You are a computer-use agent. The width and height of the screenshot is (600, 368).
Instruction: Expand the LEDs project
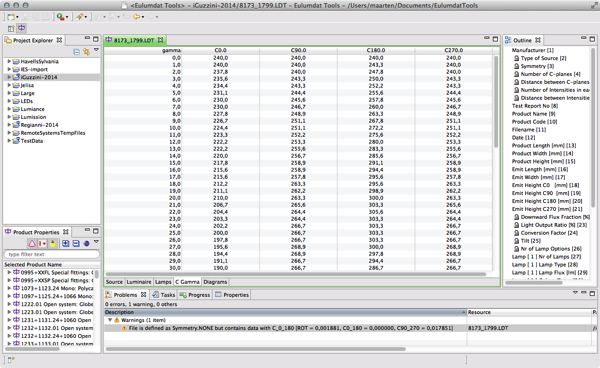[9, 101]
